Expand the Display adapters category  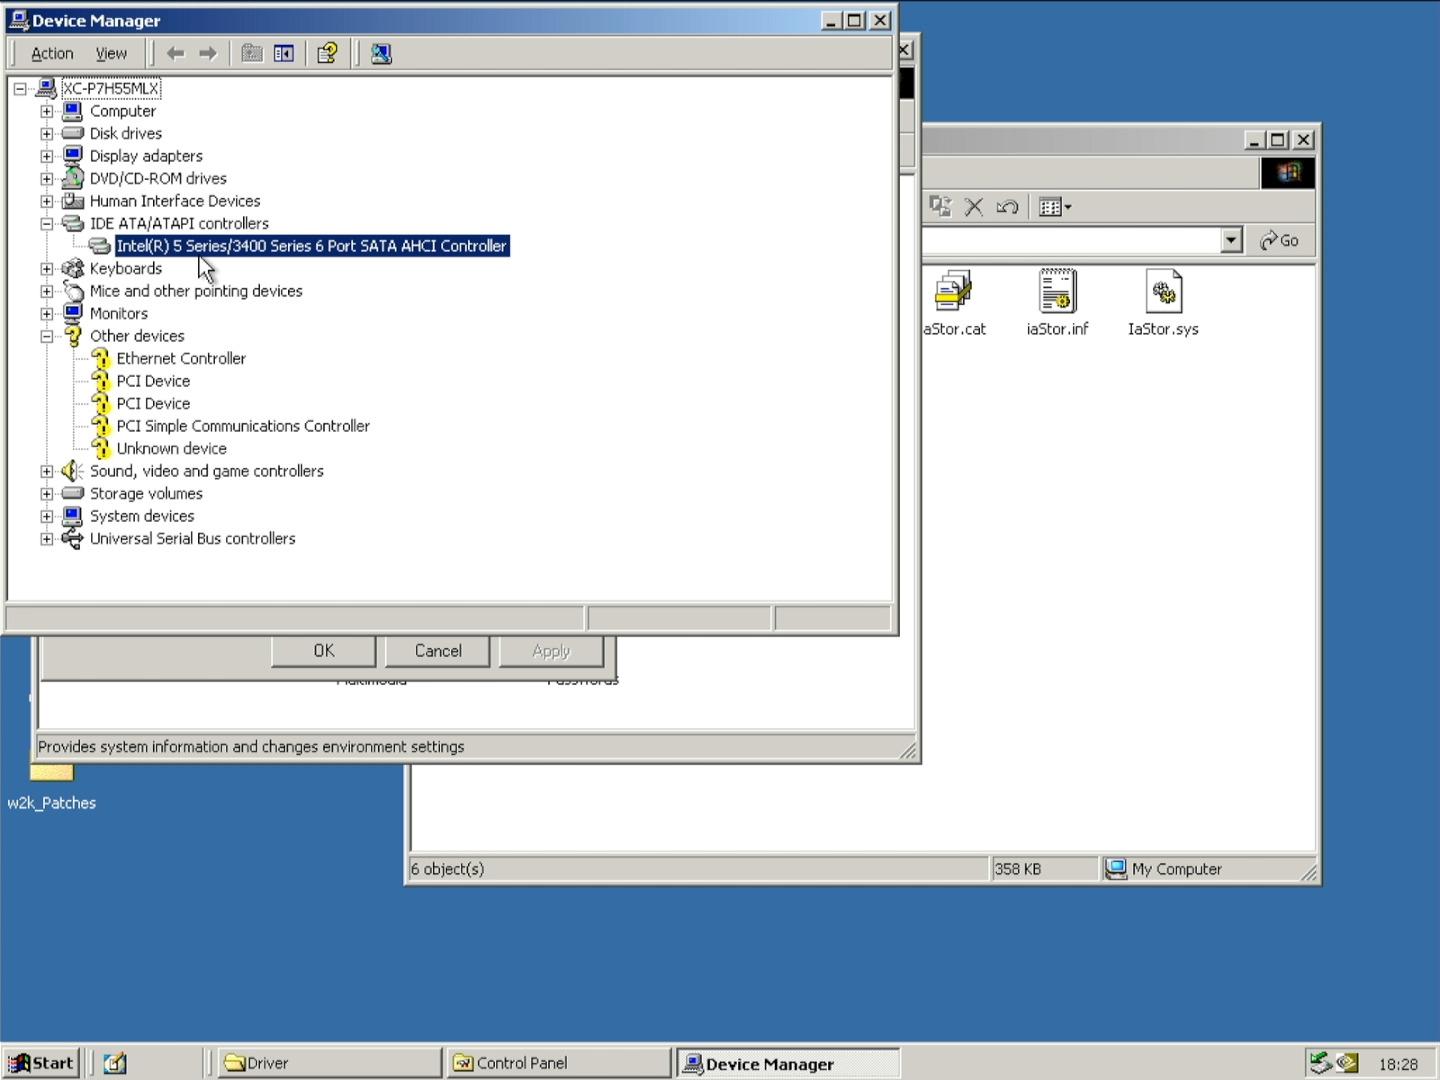[x=47, y=156]
